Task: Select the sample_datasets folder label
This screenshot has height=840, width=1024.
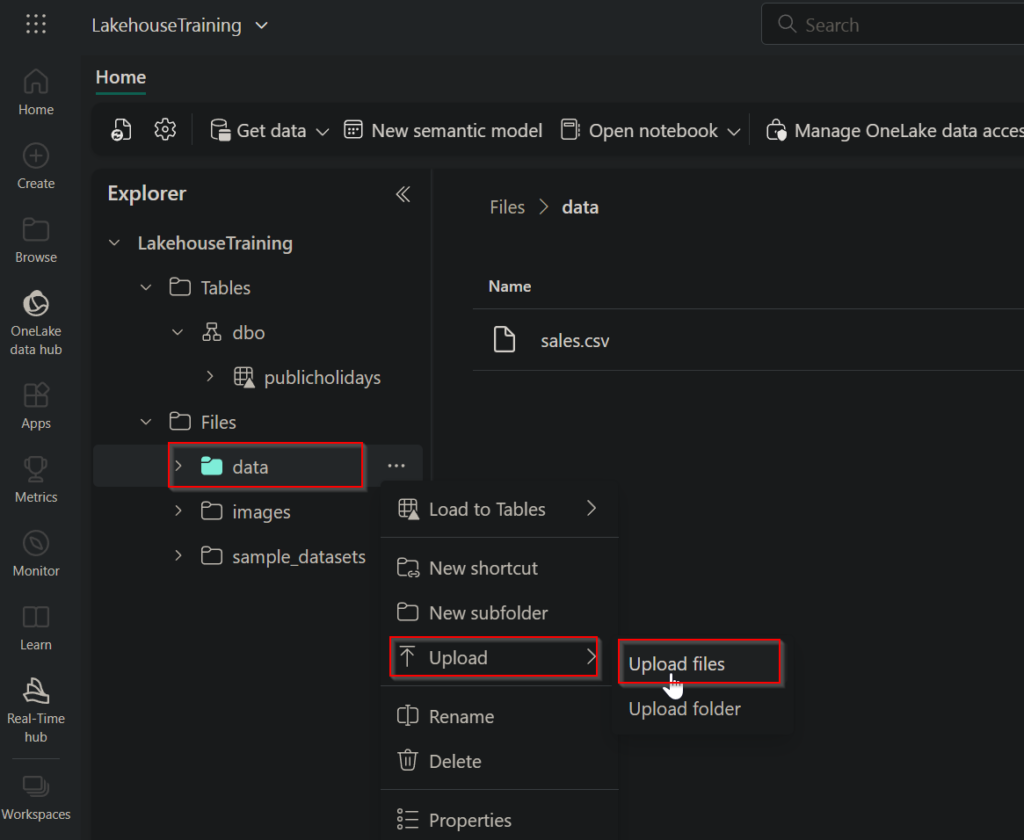Action: pos(298,557)
